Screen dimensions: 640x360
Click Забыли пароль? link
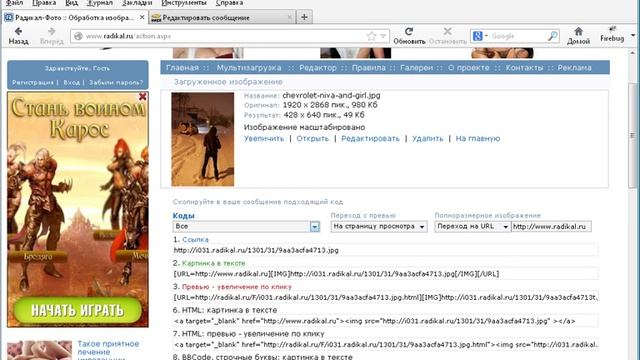(116, 82)
